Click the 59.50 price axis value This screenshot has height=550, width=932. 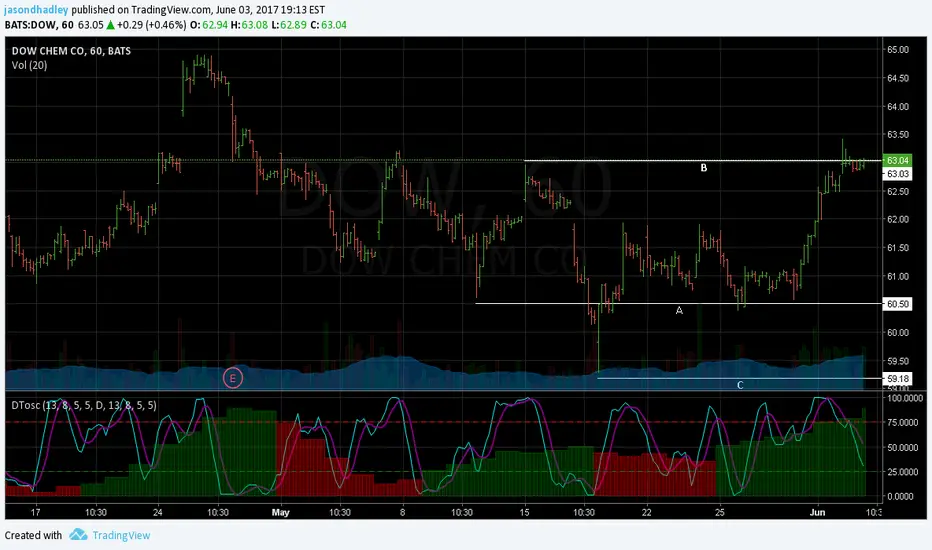898,361
